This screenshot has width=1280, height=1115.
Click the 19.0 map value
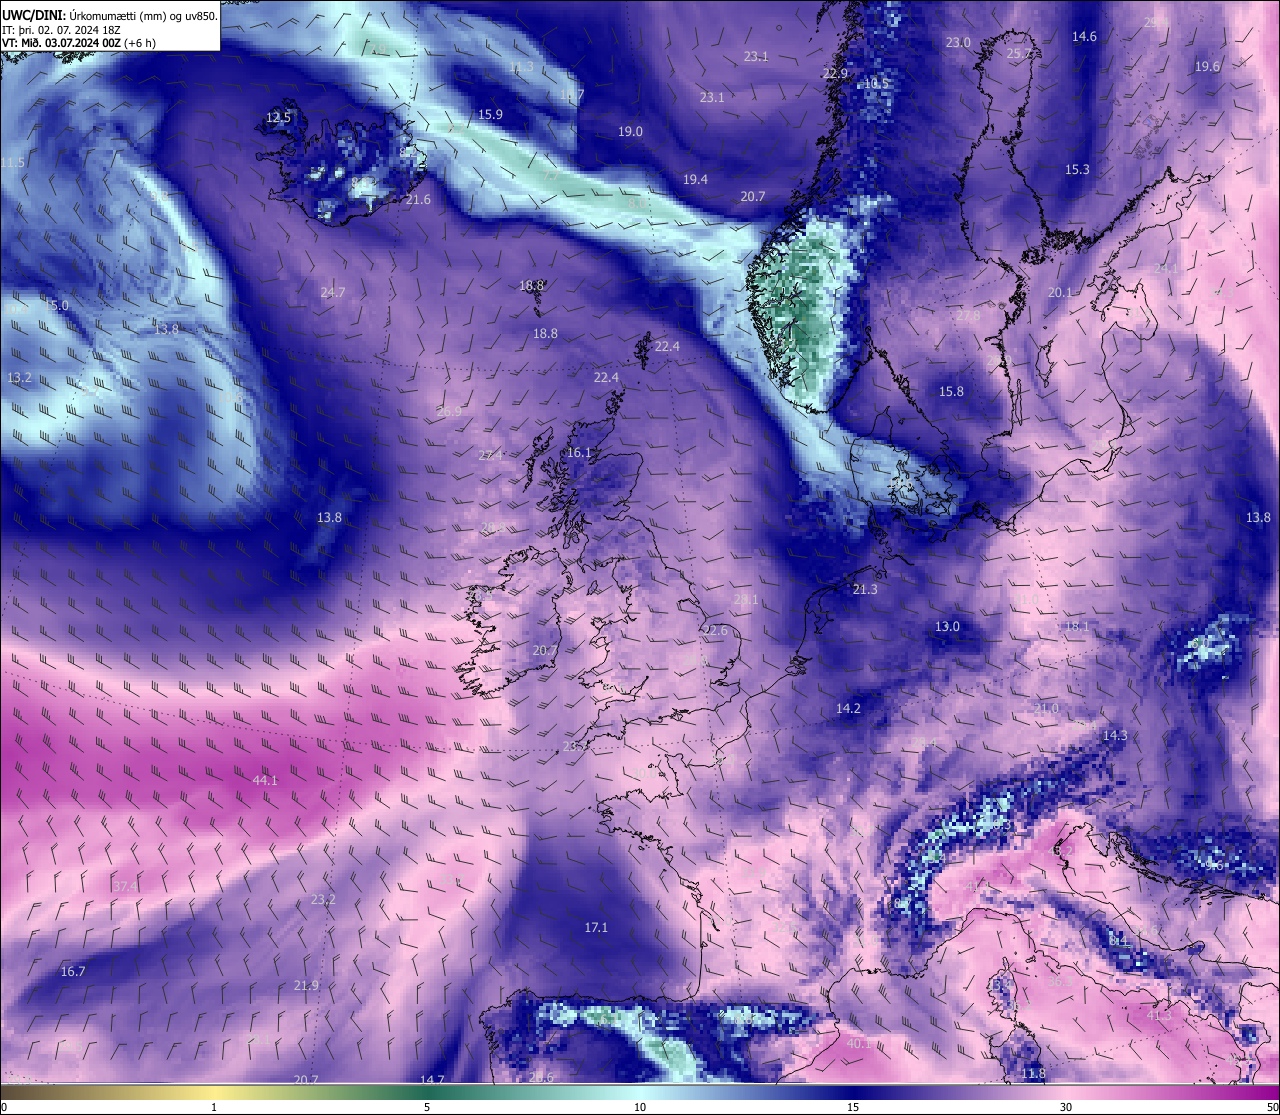coord(630,132)
